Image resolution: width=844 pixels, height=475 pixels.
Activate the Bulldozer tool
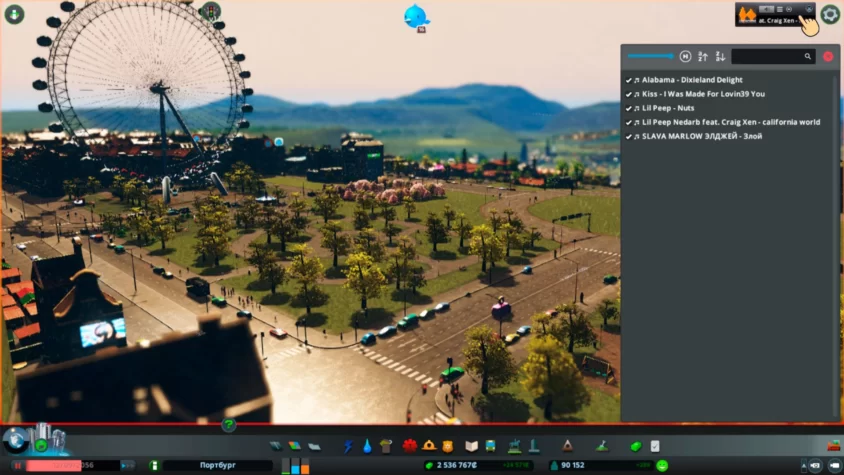tap(833, 445)
